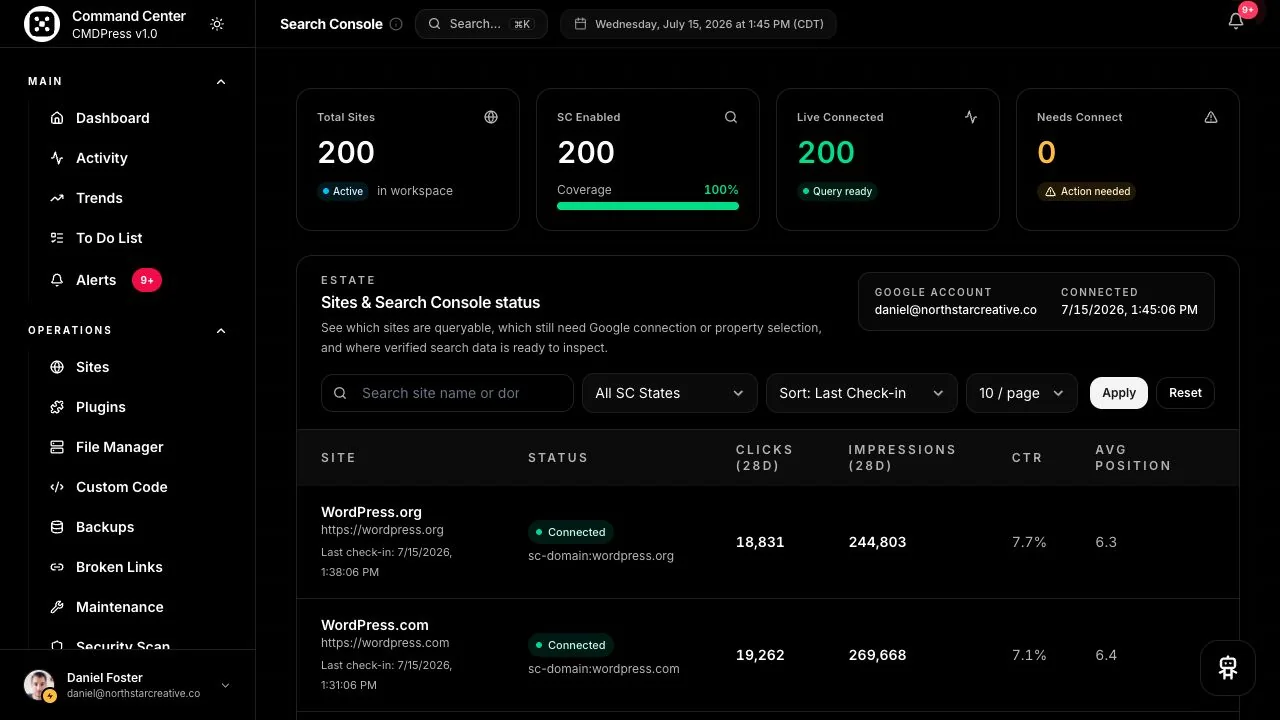Viewport: 1280px width, 720px height.
Task: Click the daniel@northstarcreative.co Google account text
Action: pos(955,310)
